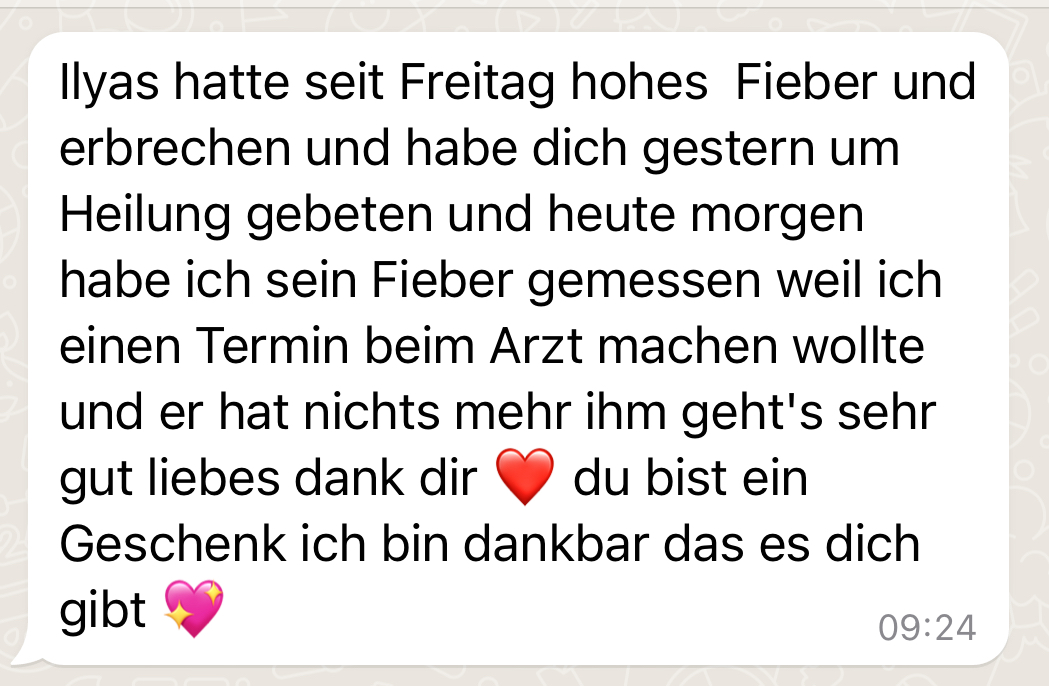
Task: Click the bubble tail at bottom-left corner
Action: (27, 655)
